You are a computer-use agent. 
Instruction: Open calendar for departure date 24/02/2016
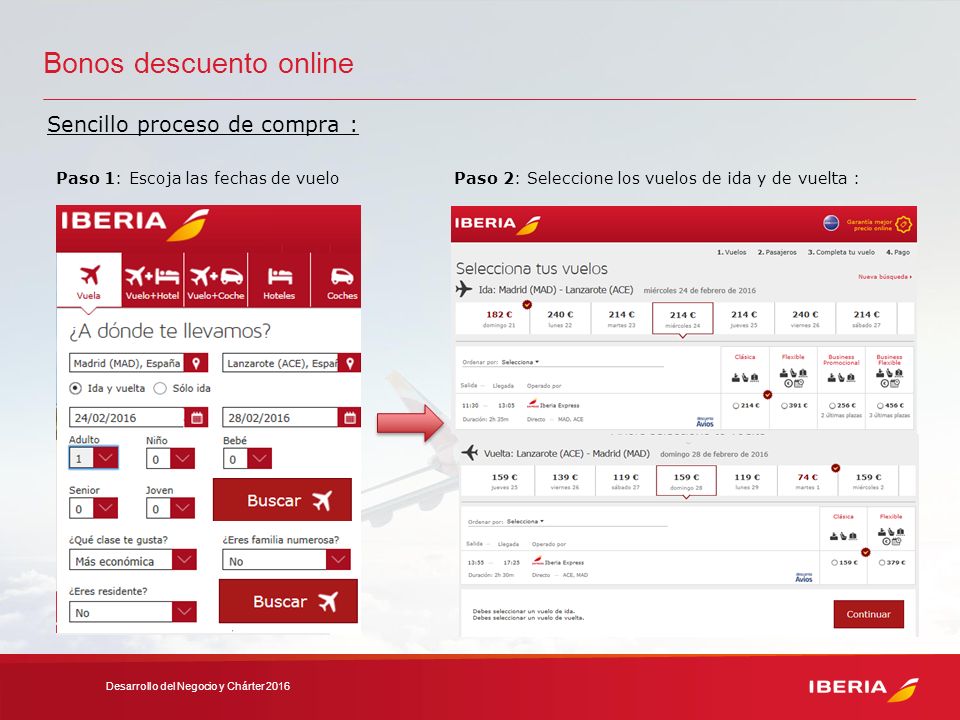coord(197,418)
